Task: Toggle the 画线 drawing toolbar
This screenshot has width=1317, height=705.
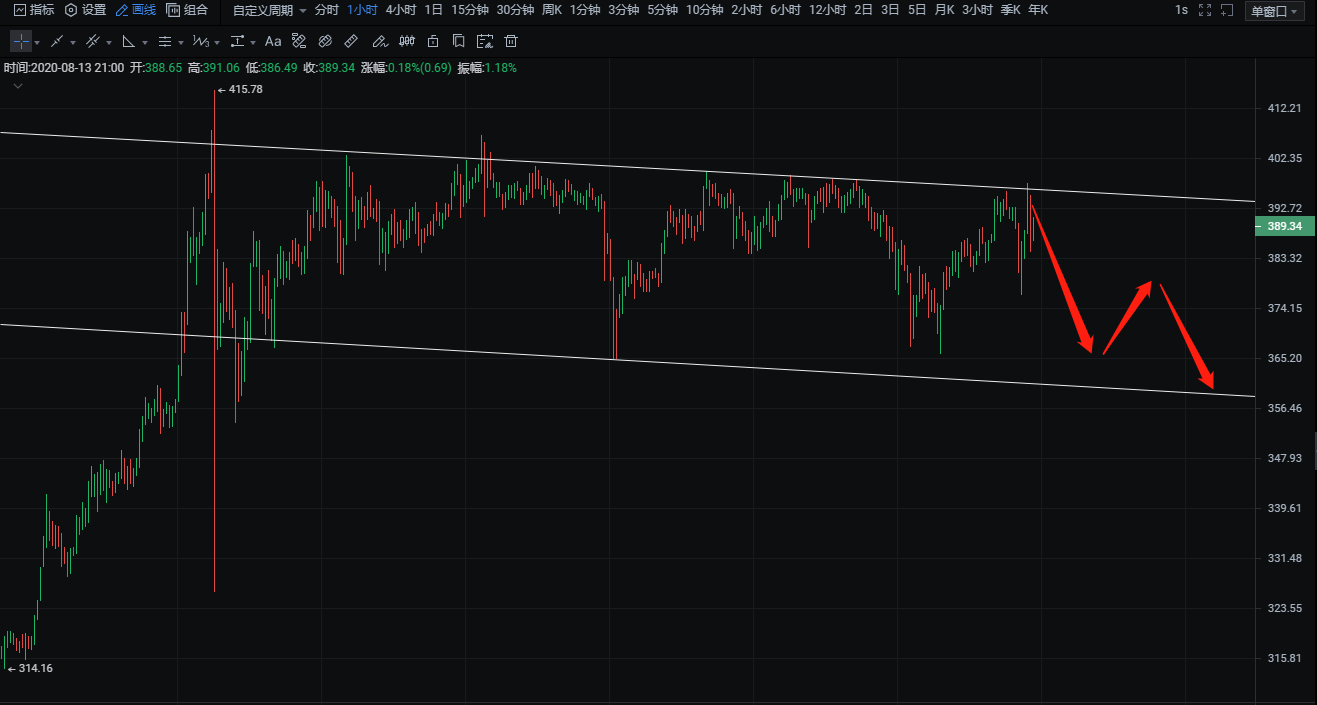Action: pyautogui.click(x=136, y=10)
